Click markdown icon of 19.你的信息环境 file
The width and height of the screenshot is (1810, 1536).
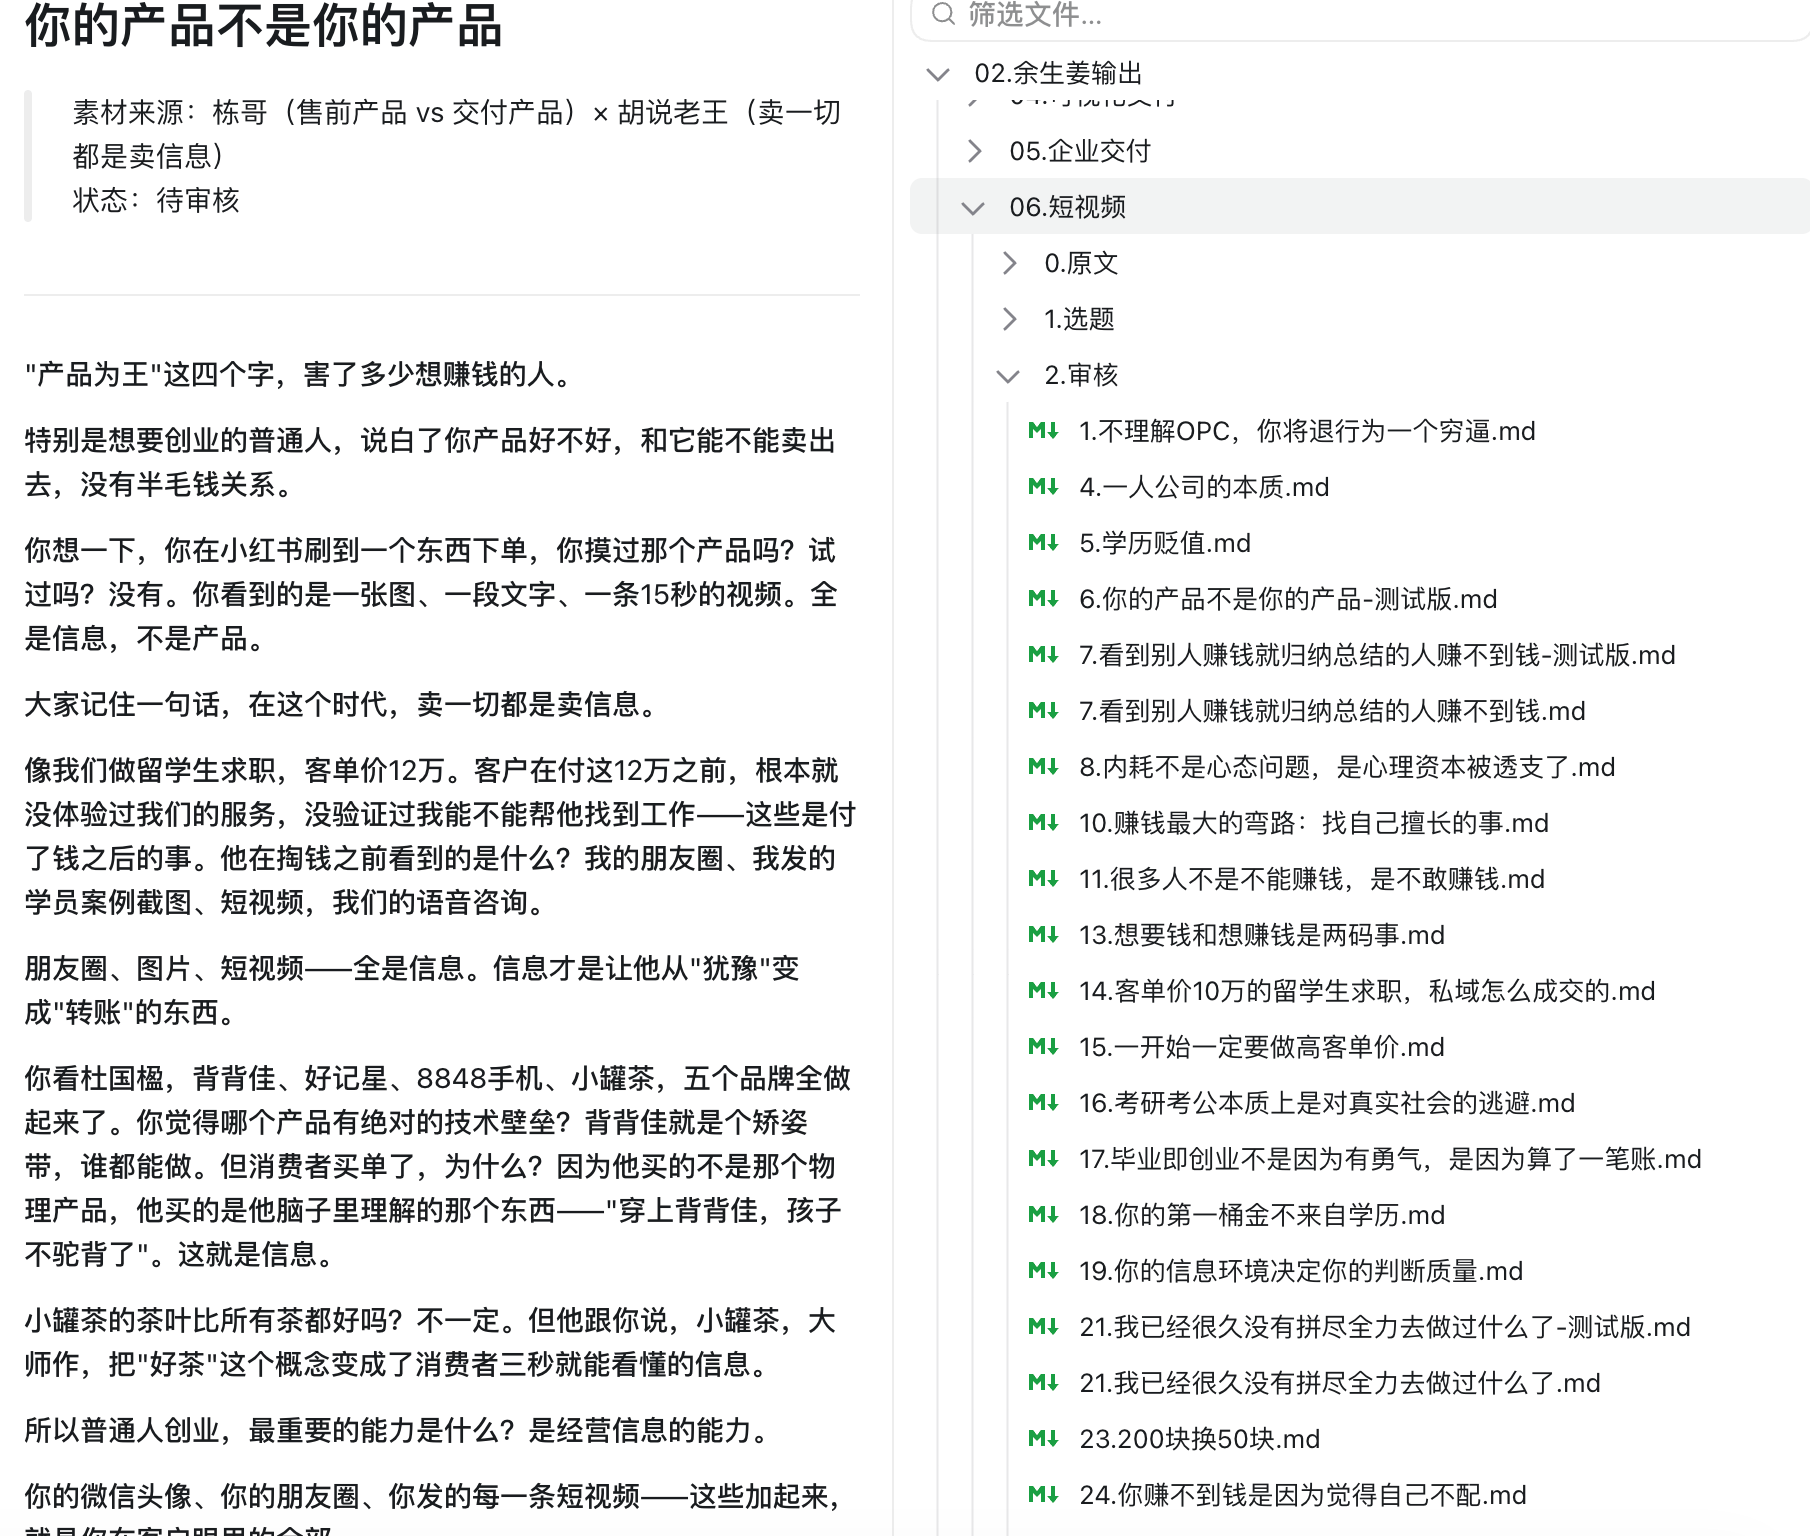[x=1043, y=1271]
